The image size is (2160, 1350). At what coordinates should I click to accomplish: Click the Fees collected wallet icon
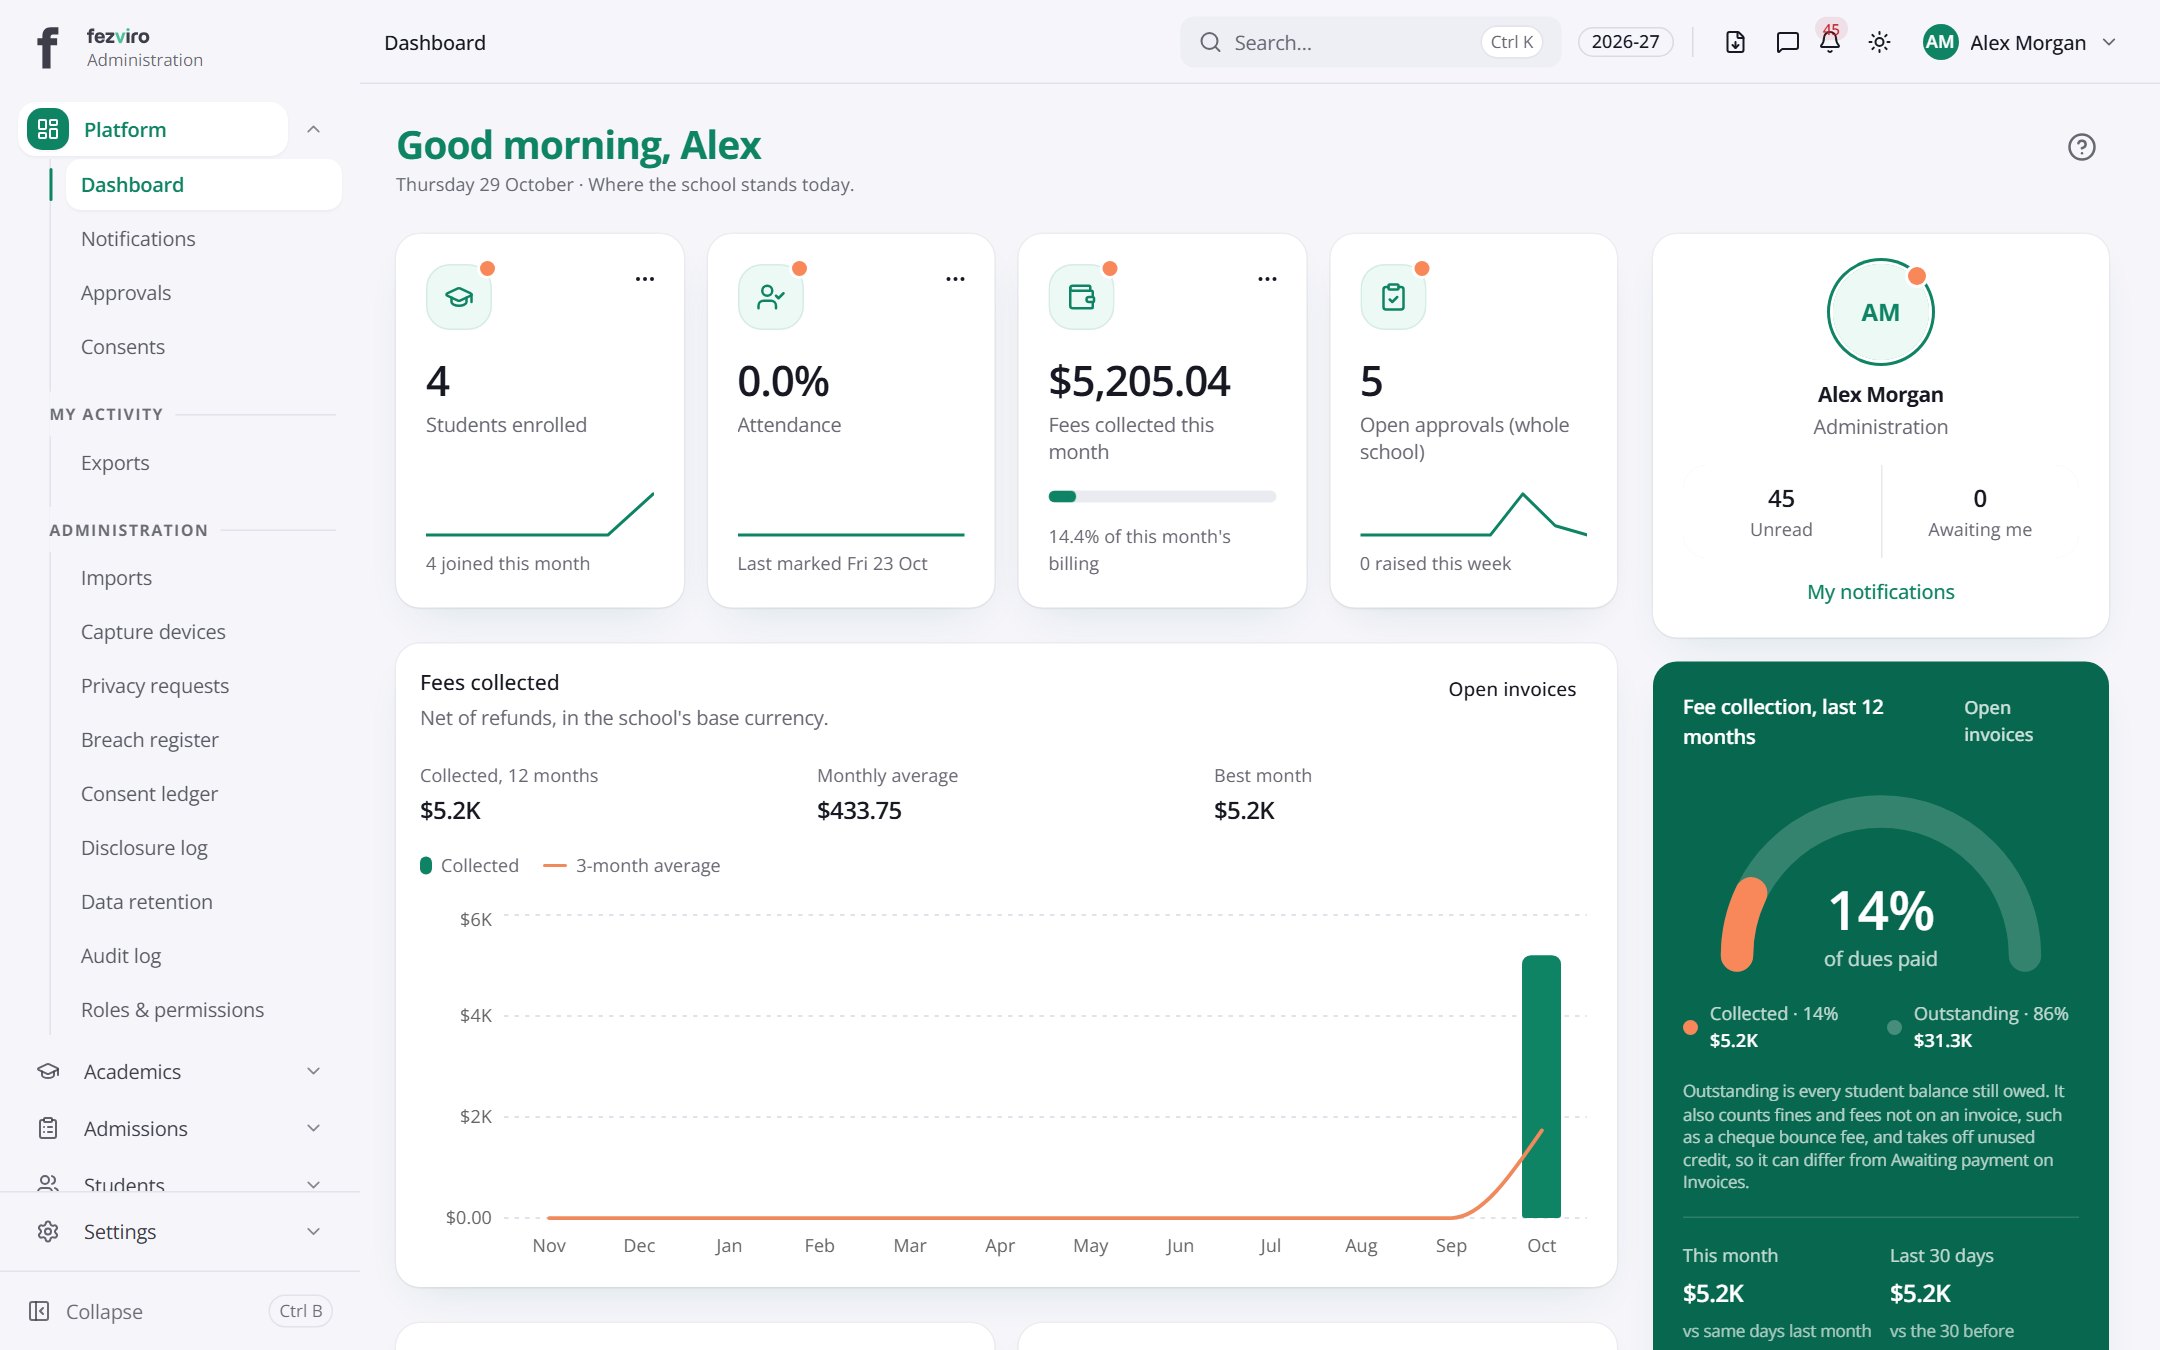[x=1081, y=297]
